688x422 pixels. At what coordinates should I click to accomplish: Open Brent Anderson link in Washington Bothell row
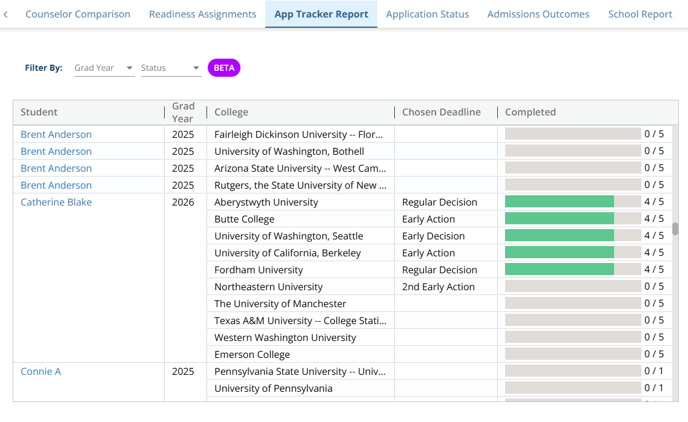[x=56, y=151]
